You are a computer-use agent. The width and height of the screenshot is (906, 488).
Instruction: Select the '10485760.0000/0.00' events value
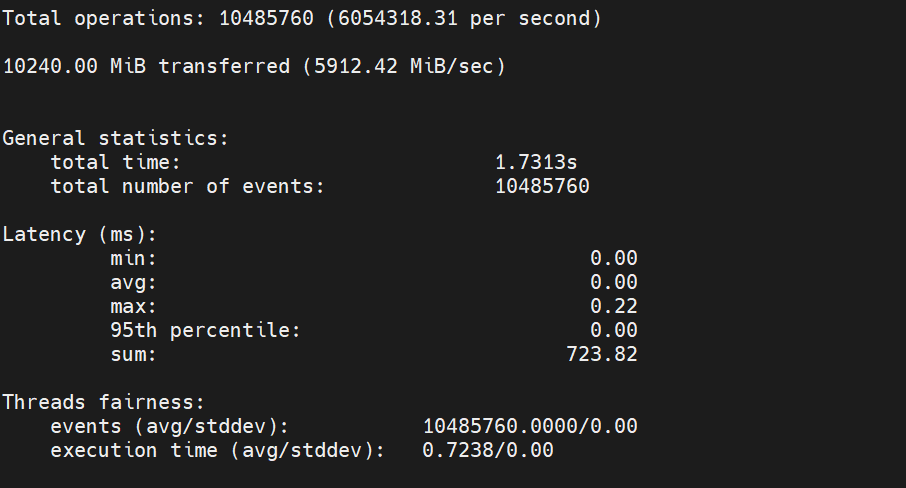(x=530, y=426)
